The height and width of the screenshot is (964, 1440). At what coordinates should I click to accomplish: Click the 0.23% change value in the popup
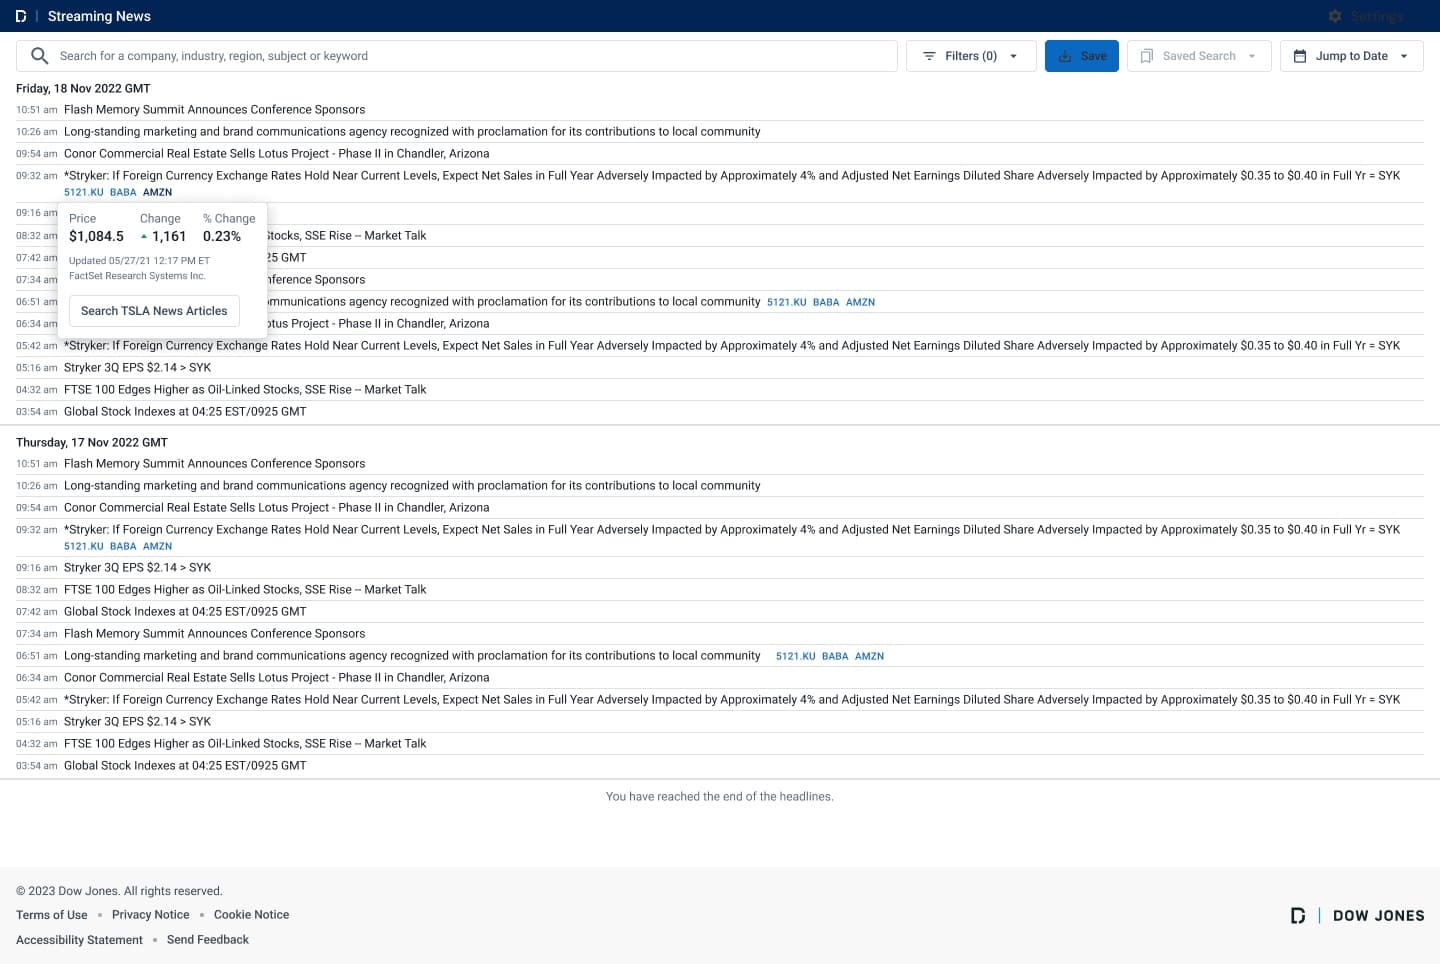(222, 237)
